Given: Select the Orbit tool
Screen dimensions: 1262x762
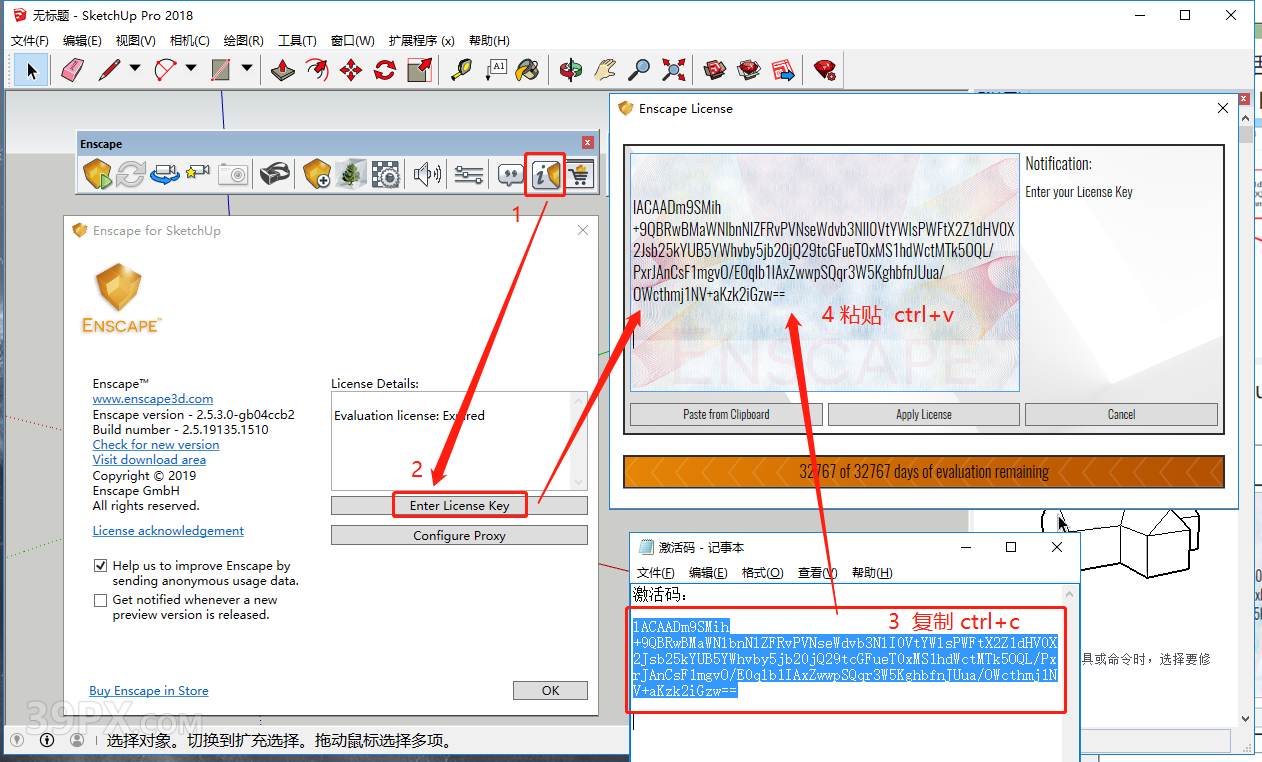Looking at the screenshot, I should click(571, 69).
